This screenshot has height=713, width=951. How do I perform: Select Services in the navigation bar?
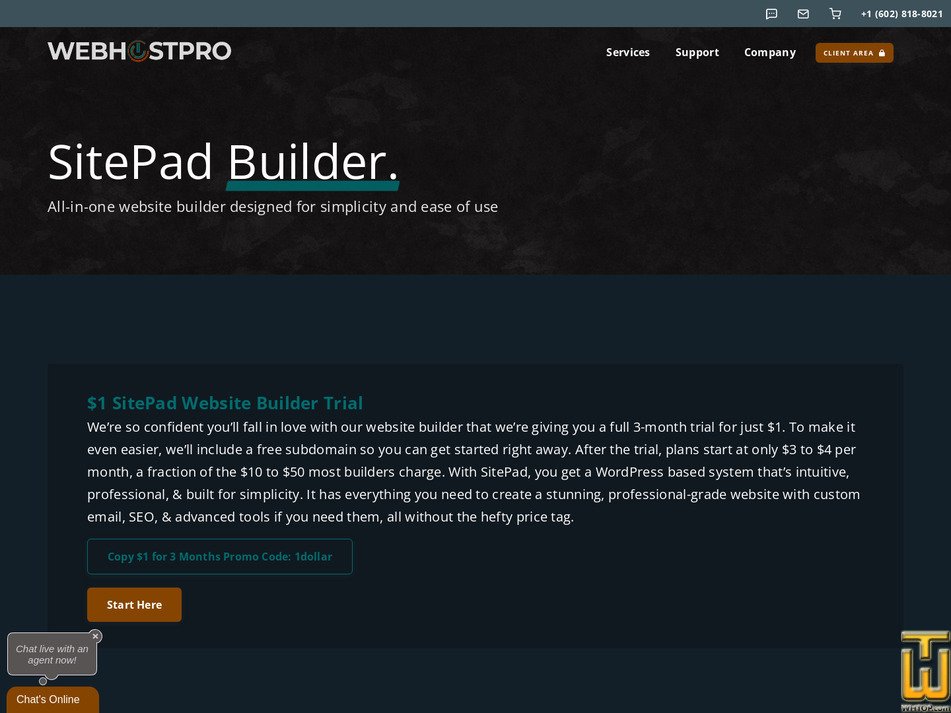pyautogui.click(x=627, y=52)
